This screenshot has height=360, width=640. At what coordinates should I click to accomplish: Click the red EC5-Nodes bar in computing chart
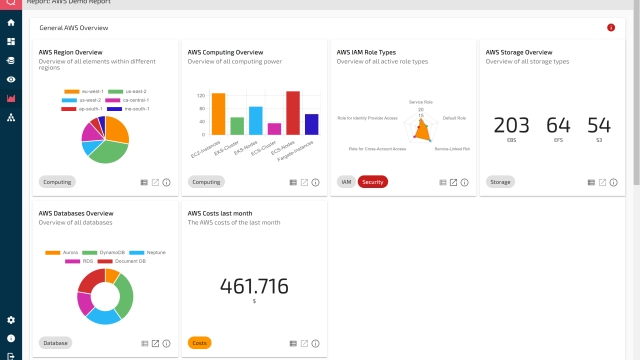click(x=293, y=113)
